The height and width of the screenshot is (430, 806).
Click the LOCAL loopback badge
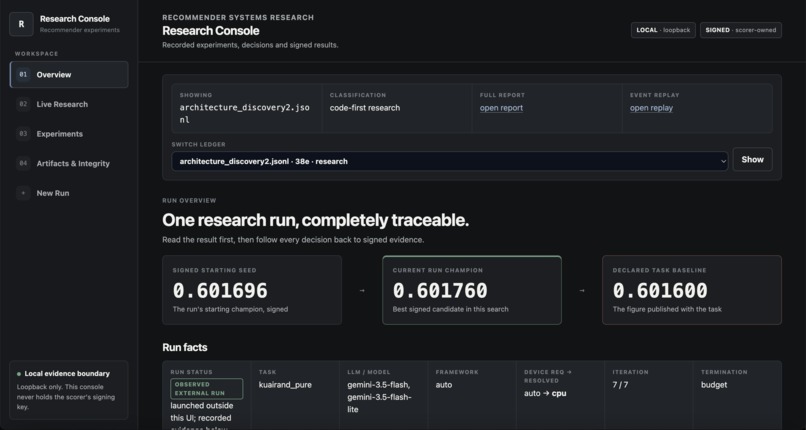pyautogui.click(x=663, y=30)
